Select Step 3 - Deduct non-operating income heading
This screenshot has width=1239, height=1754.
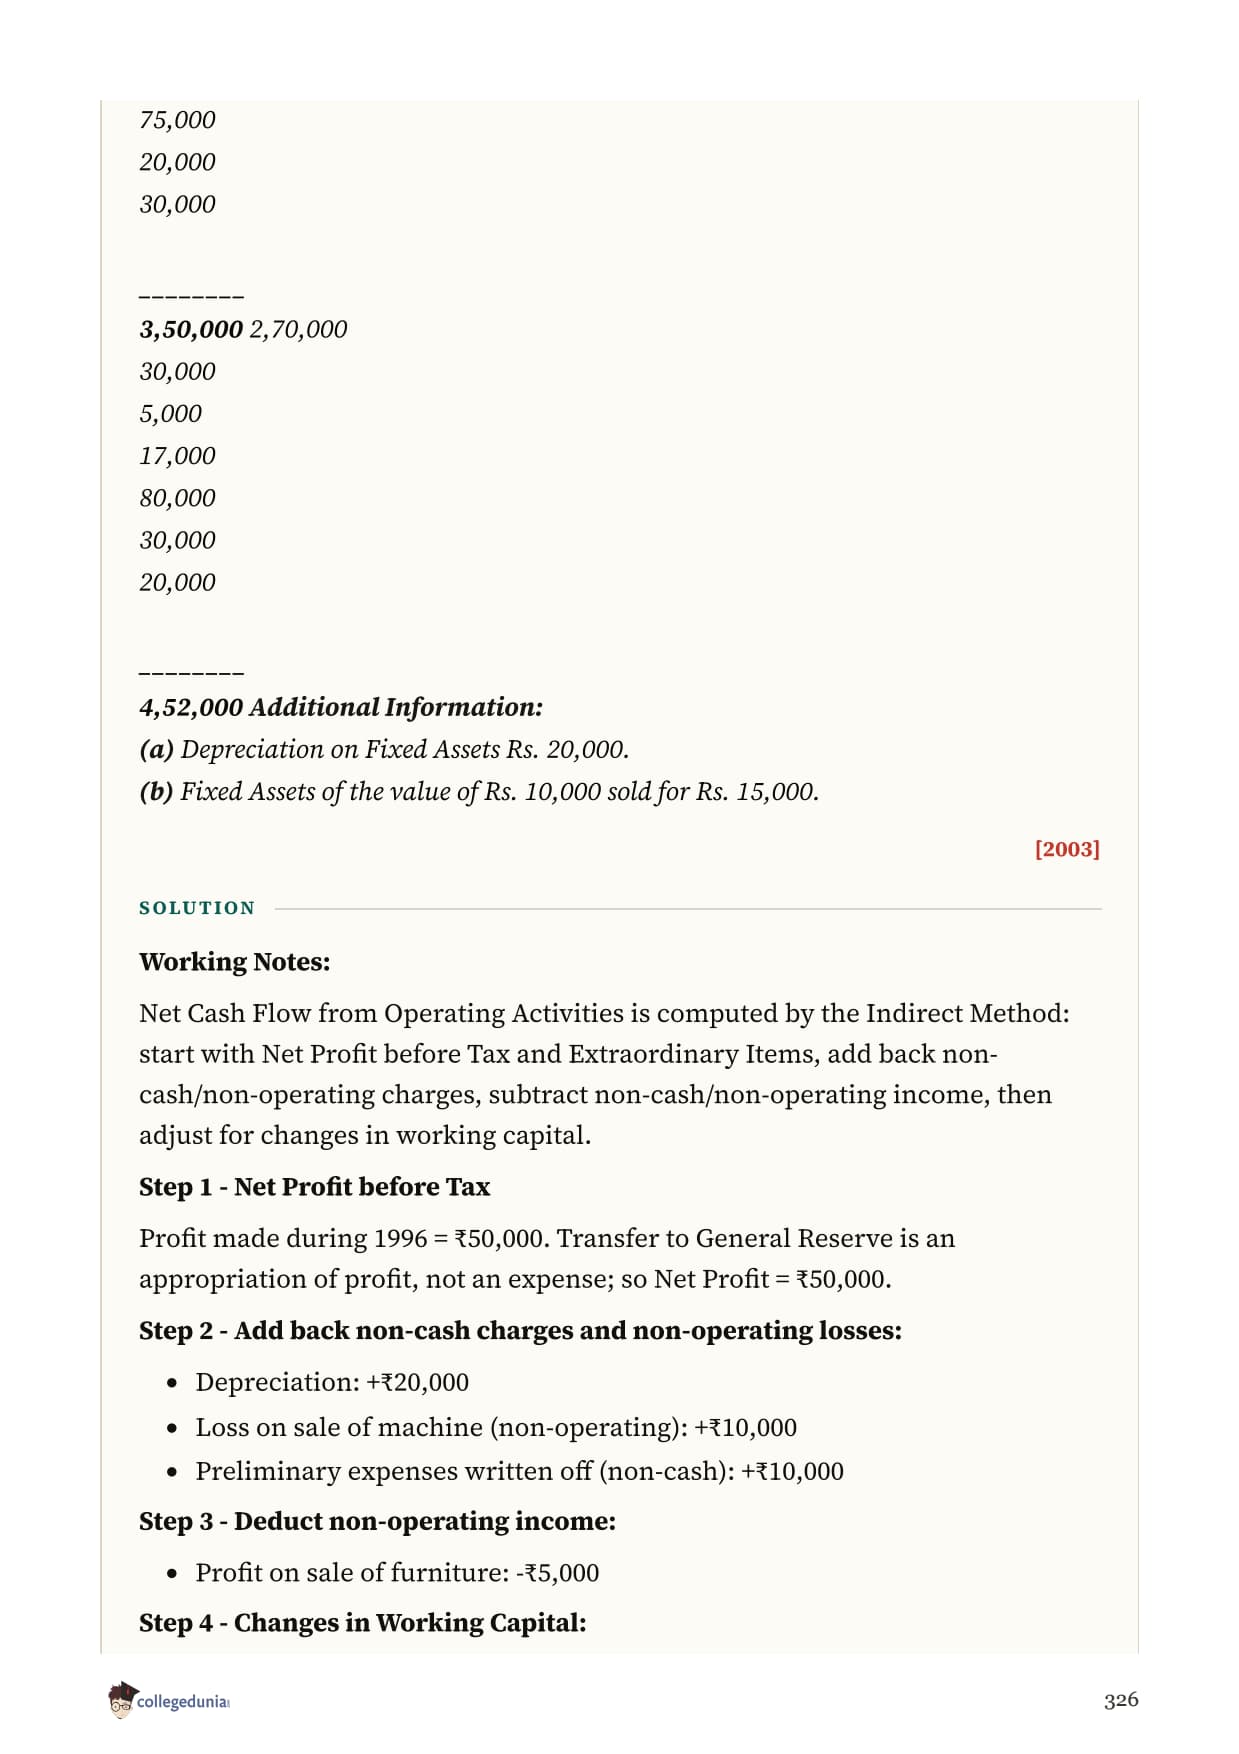point(378,1521)
